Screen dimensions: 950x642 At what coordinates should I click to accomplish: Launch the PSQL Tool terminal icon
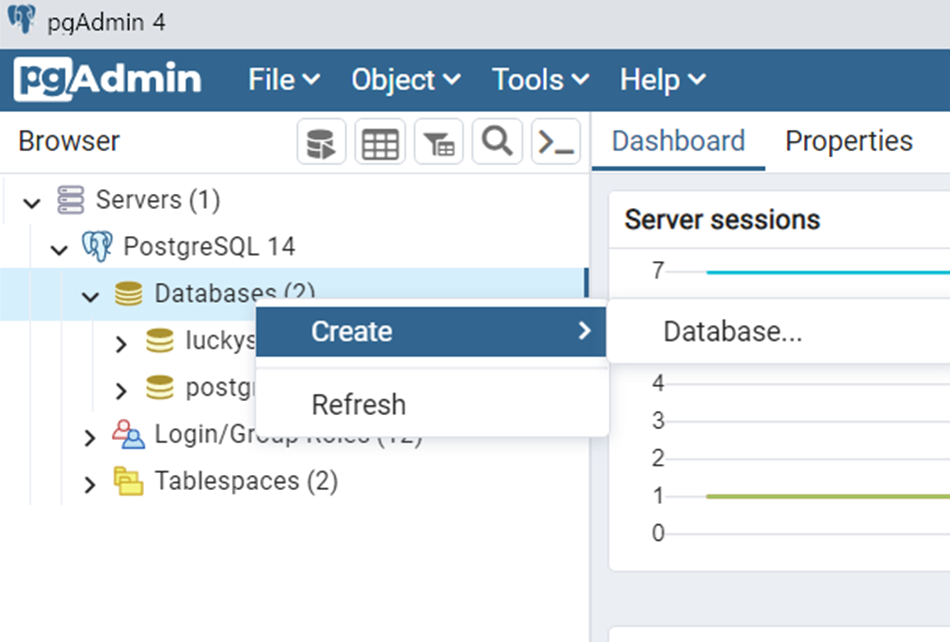pos(556,141)
